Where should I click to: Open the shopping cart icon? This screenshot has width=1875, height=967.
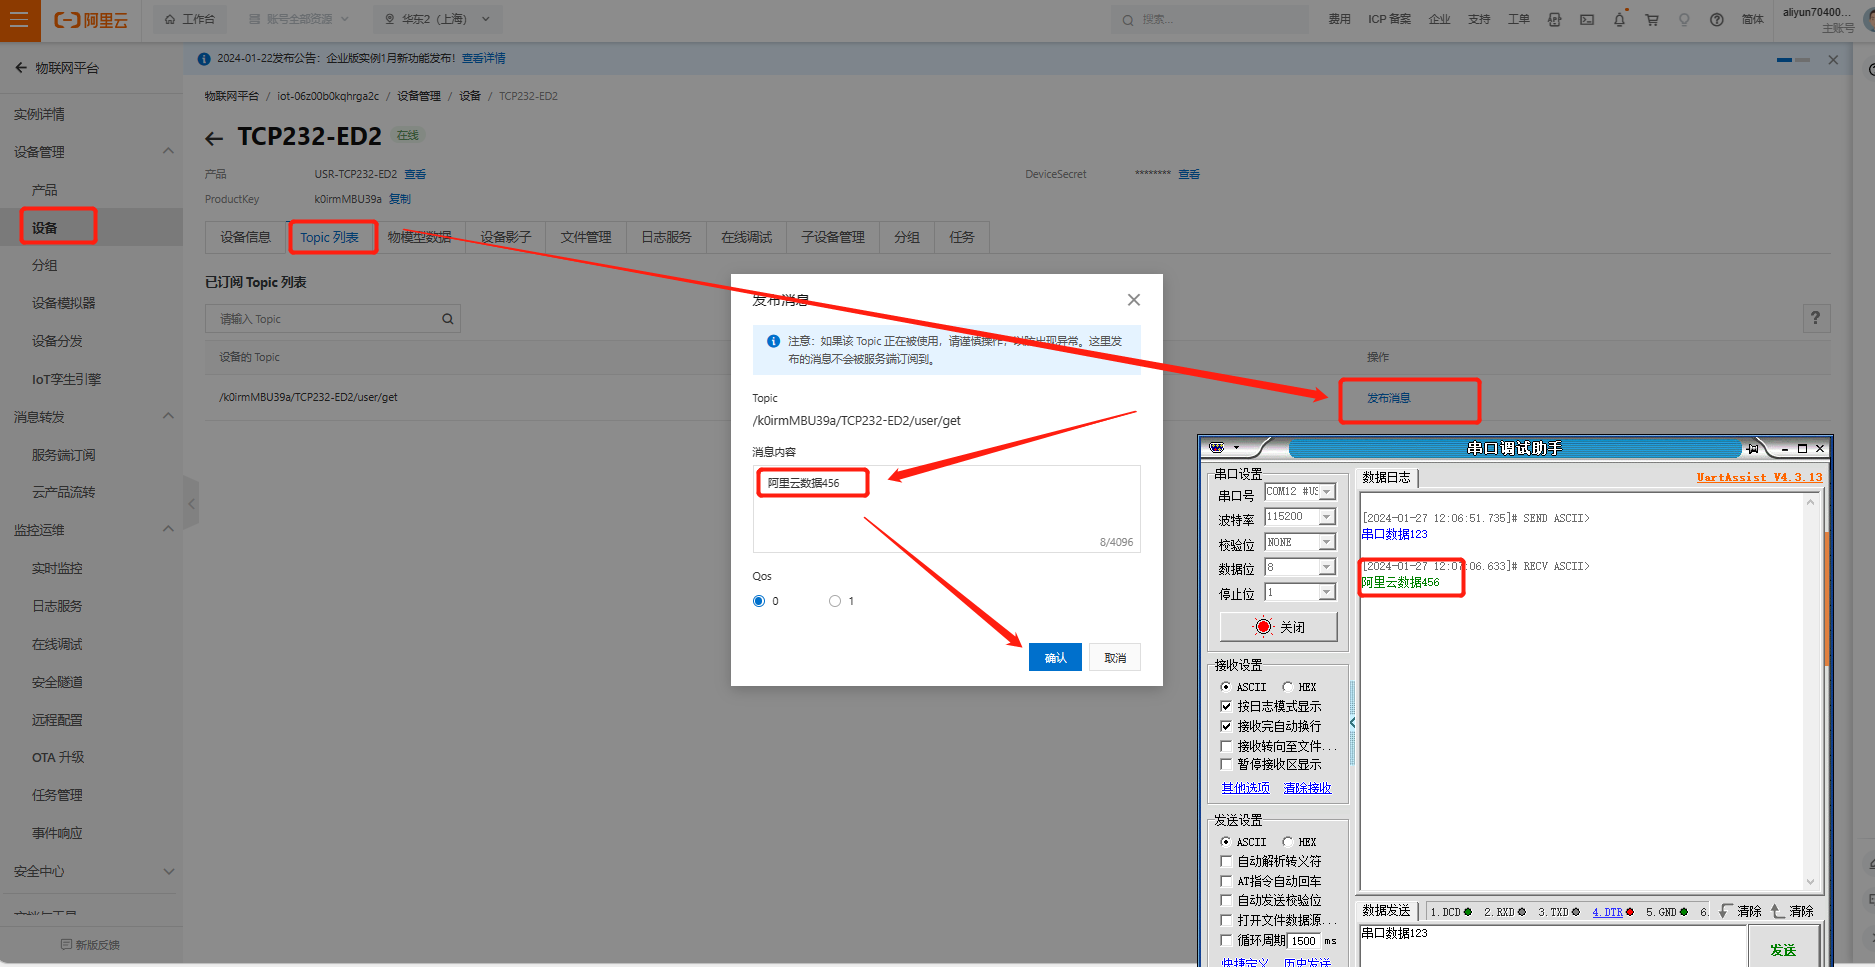[x=1652, y=20]
